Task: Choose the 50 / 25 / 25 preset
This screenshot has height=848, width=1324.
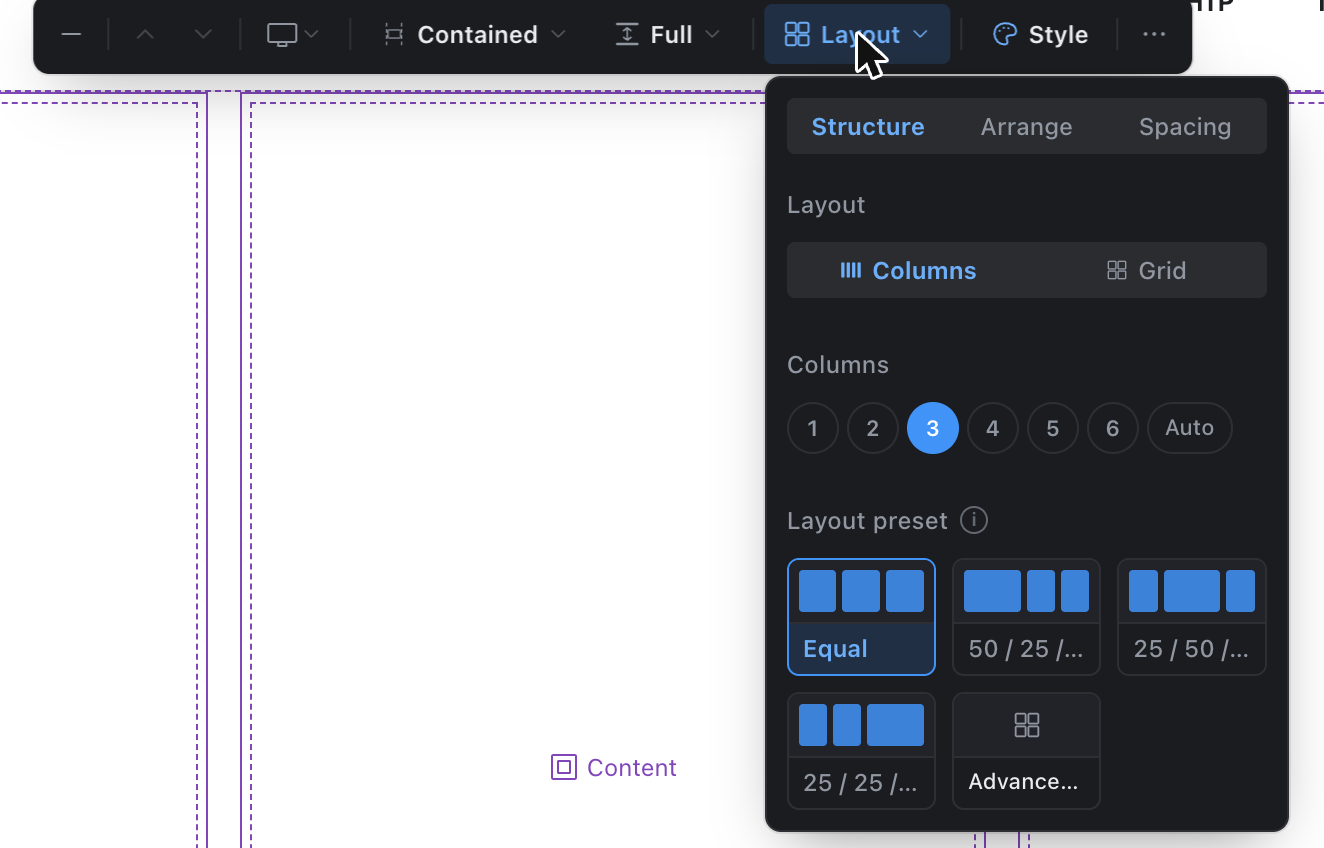Action: pyautogui.click(x=1026, y=617)
